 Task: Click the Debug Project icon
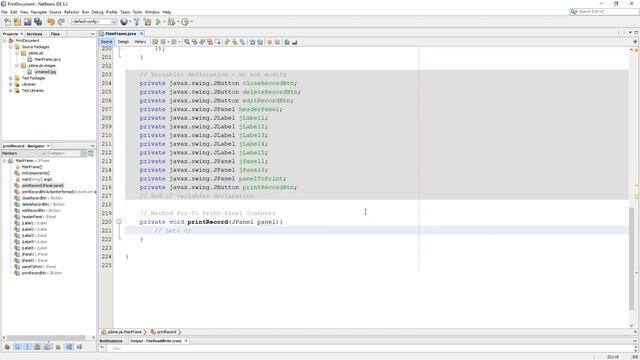(x=172, y=22)
